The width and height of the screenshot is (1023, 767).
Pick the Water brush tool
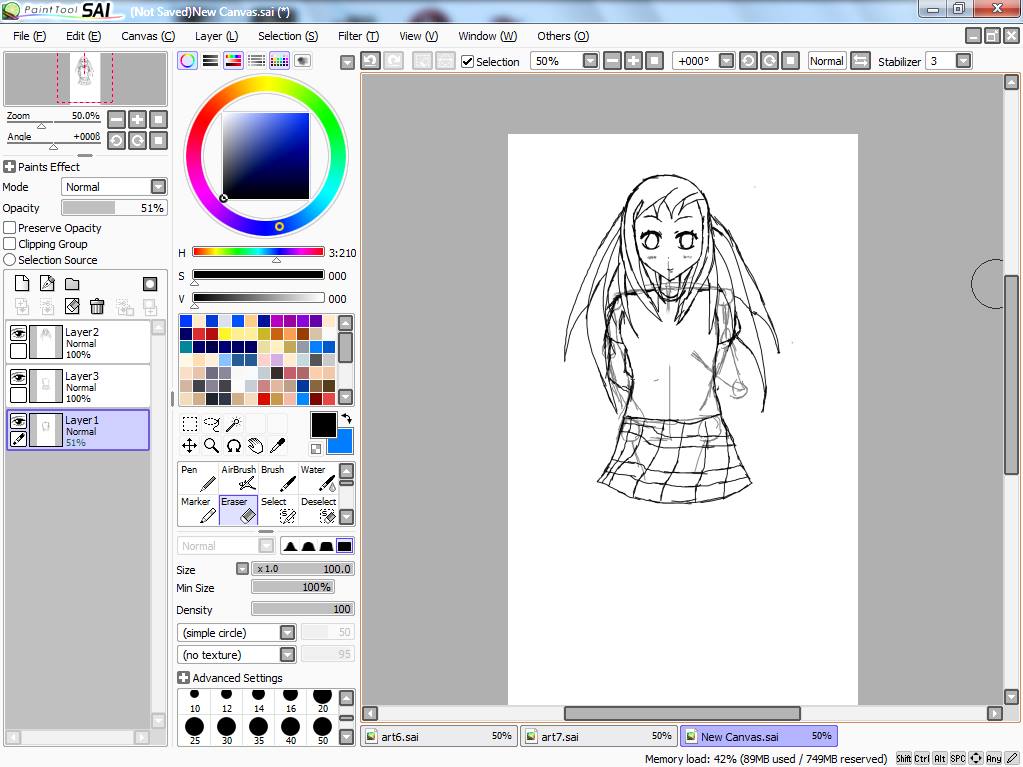pos(318,478)
